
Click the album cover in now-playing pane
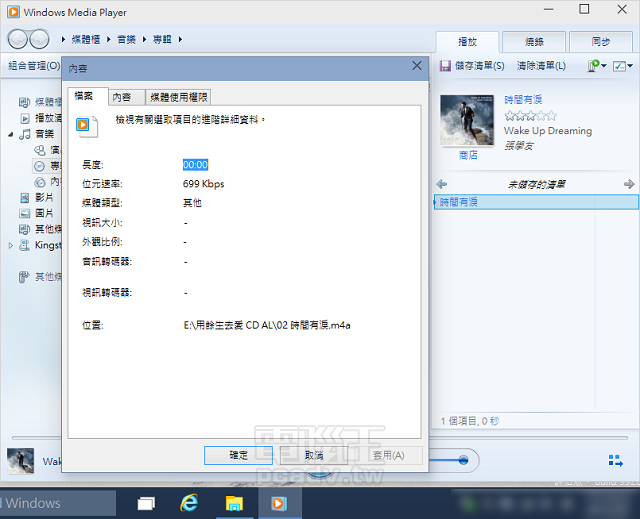[467, 120]
